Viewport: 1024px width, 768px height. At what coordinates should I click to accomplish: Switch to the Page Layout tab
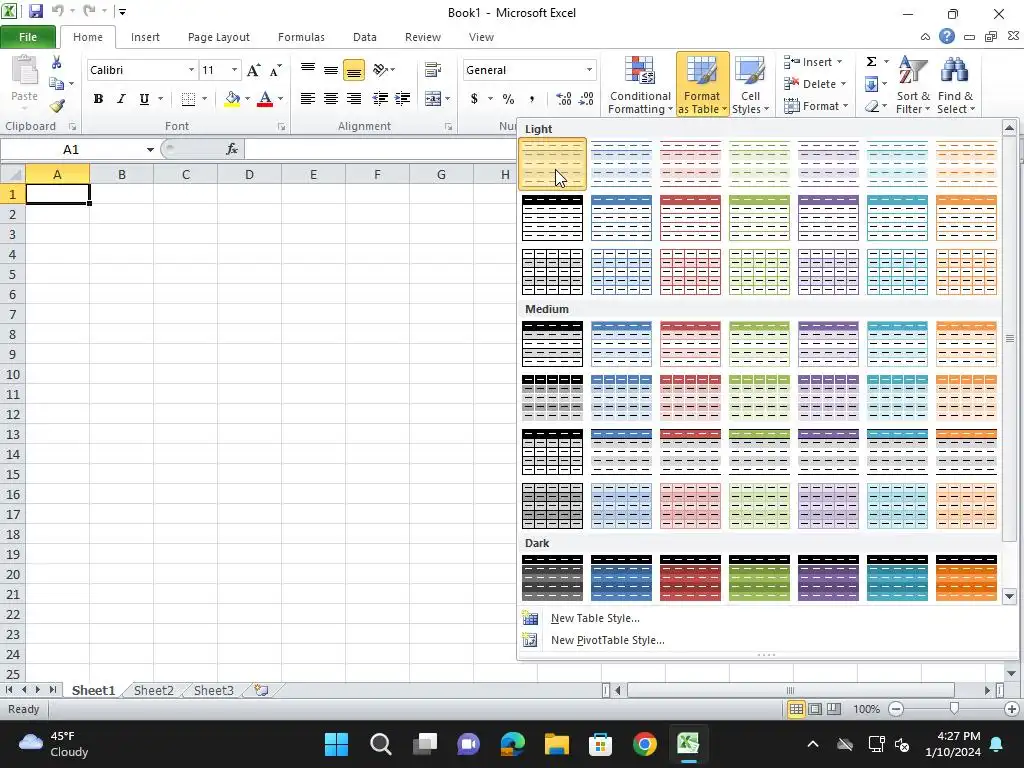pyautogui.click(x=218, y=37)
